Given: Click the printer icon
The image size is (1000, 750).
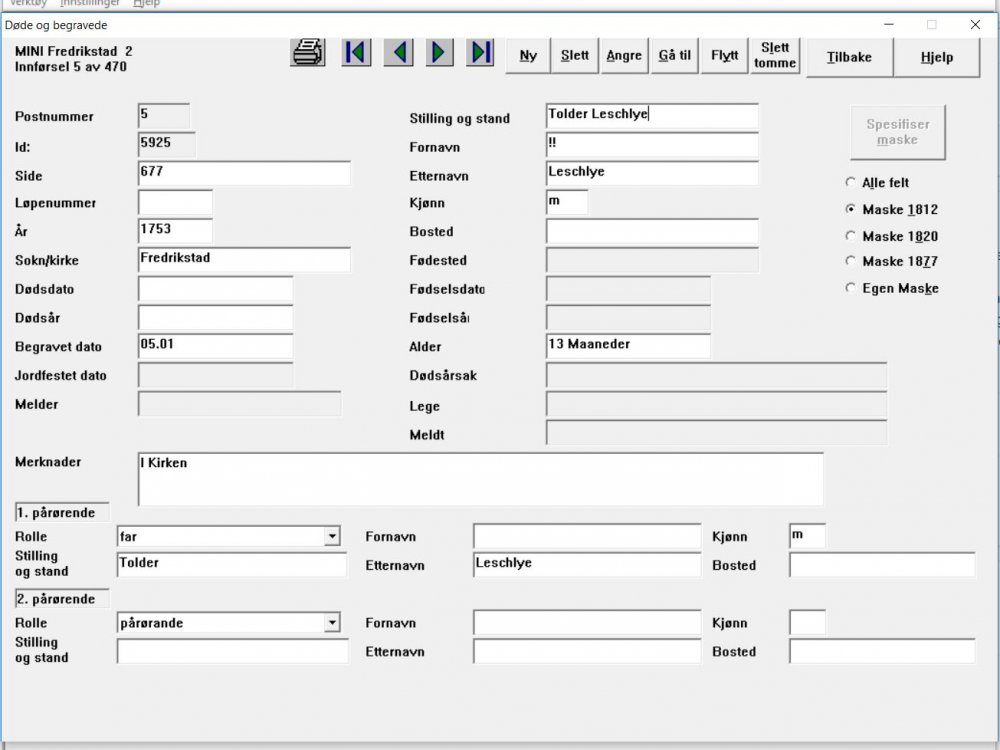Looking at the screenshot, I should [308, 53].
